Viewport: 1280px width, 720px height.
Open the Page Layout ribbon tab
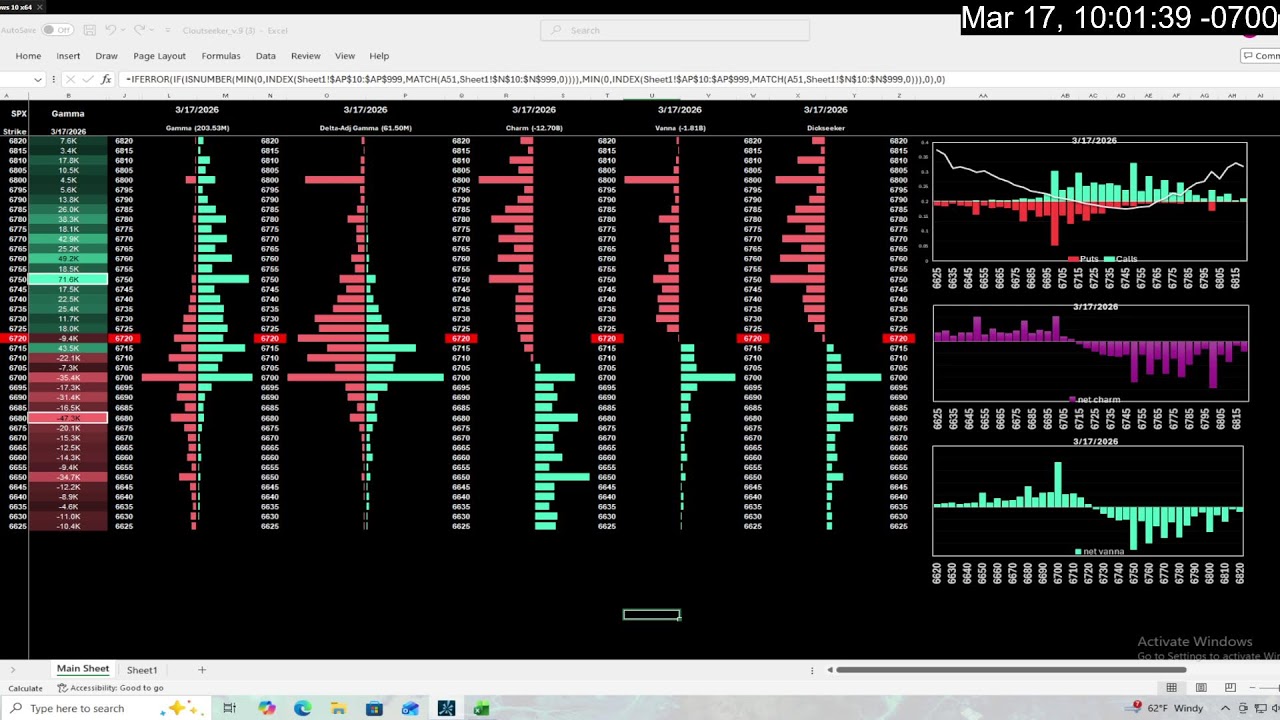160,56
